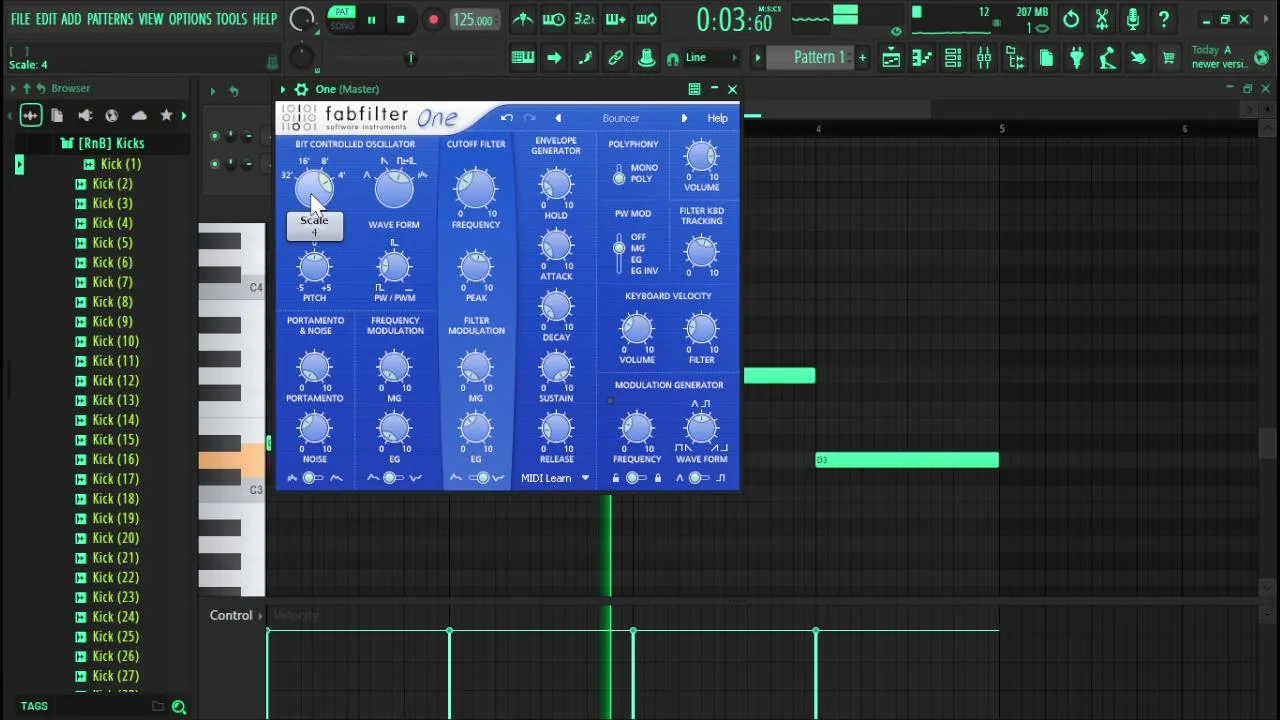Click the oscillator WAVE FORM knob

point(394,188)
